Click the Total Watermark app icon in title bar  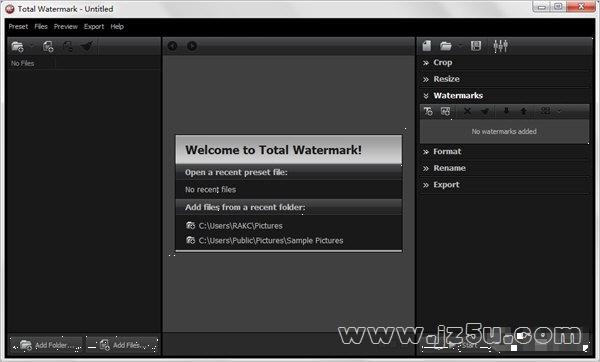click(10, 9)
